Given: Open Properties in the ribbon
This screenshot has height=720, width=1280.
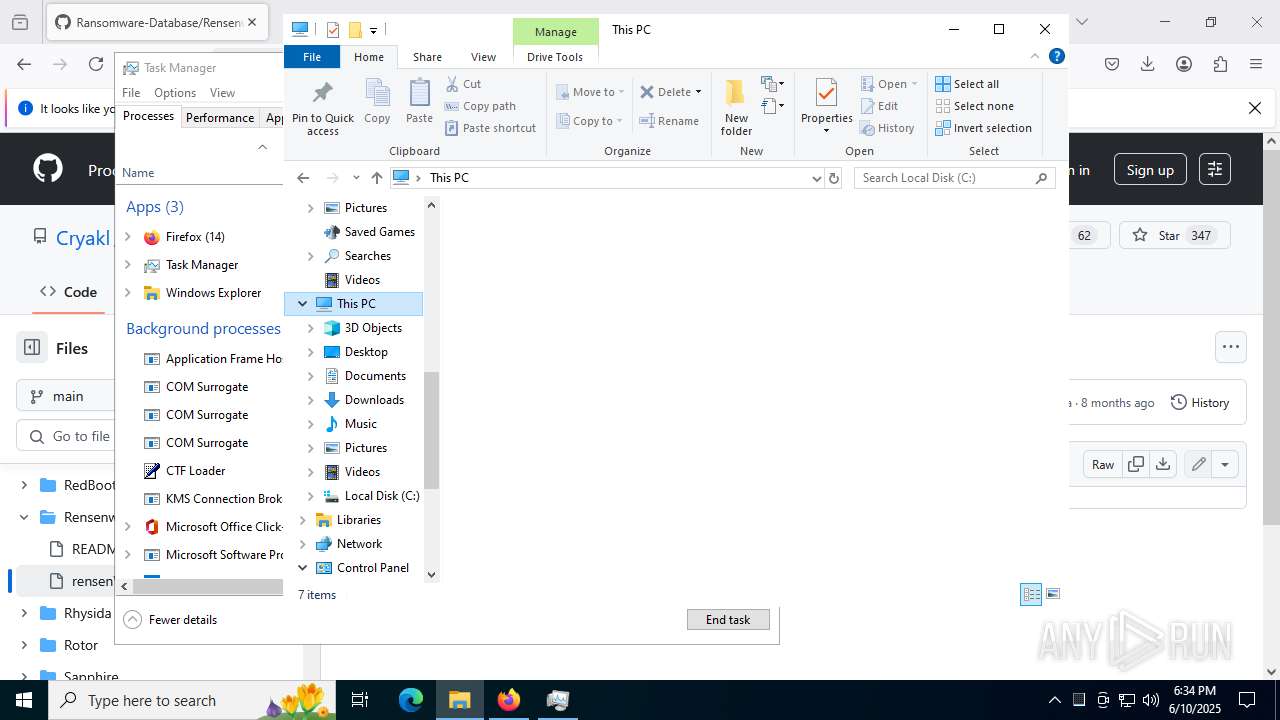Looking at the screenshot, I should pos(826,107).
